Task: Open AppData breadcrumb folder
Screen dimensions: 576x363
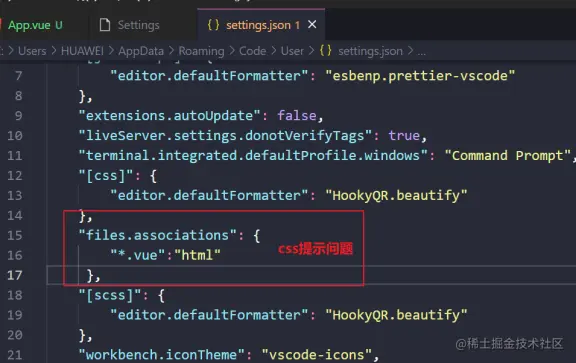Action: [141, 51]
